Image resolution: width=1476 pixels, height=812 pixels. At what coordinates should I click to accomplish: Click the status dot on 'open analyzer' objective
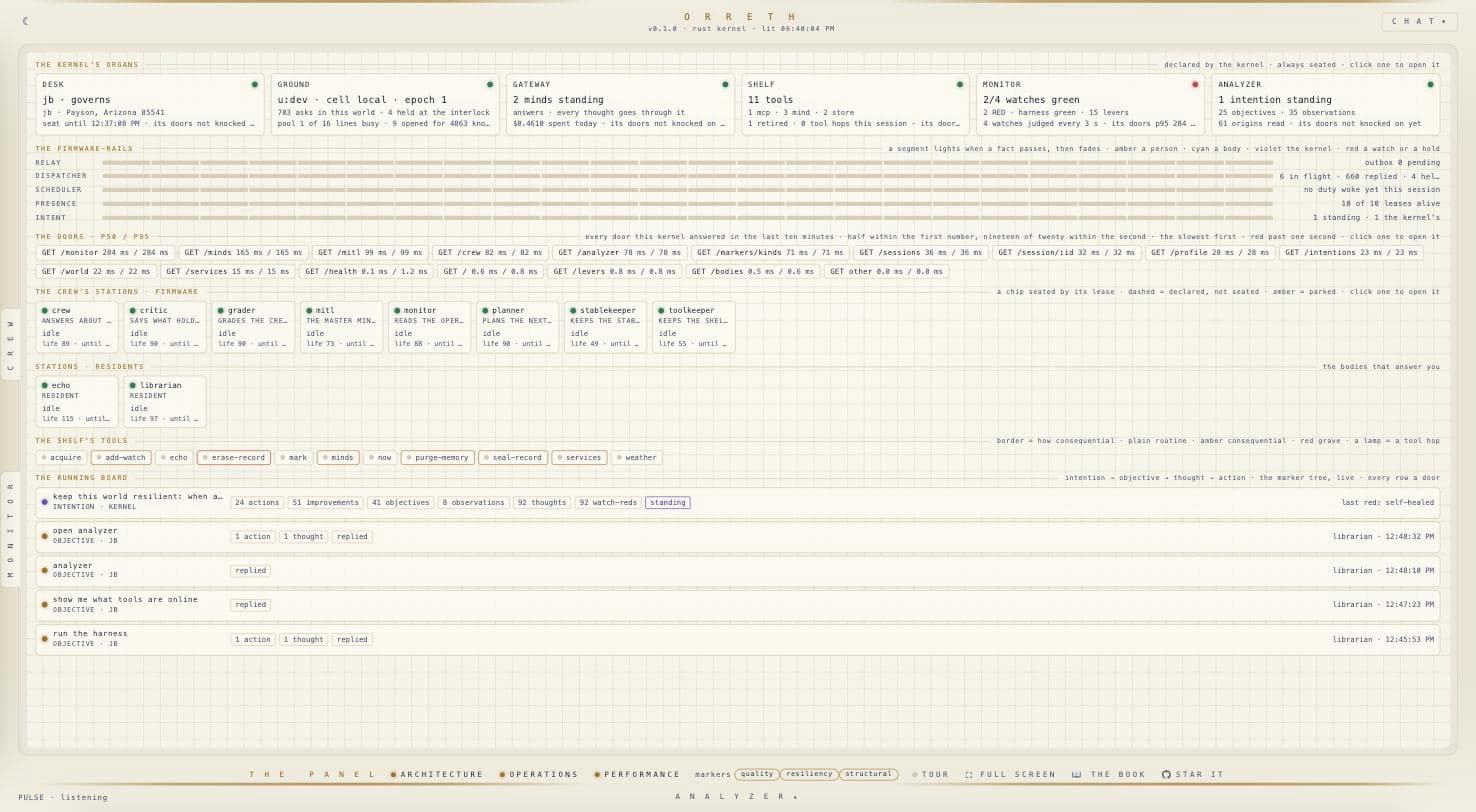(x=45, y=536)
